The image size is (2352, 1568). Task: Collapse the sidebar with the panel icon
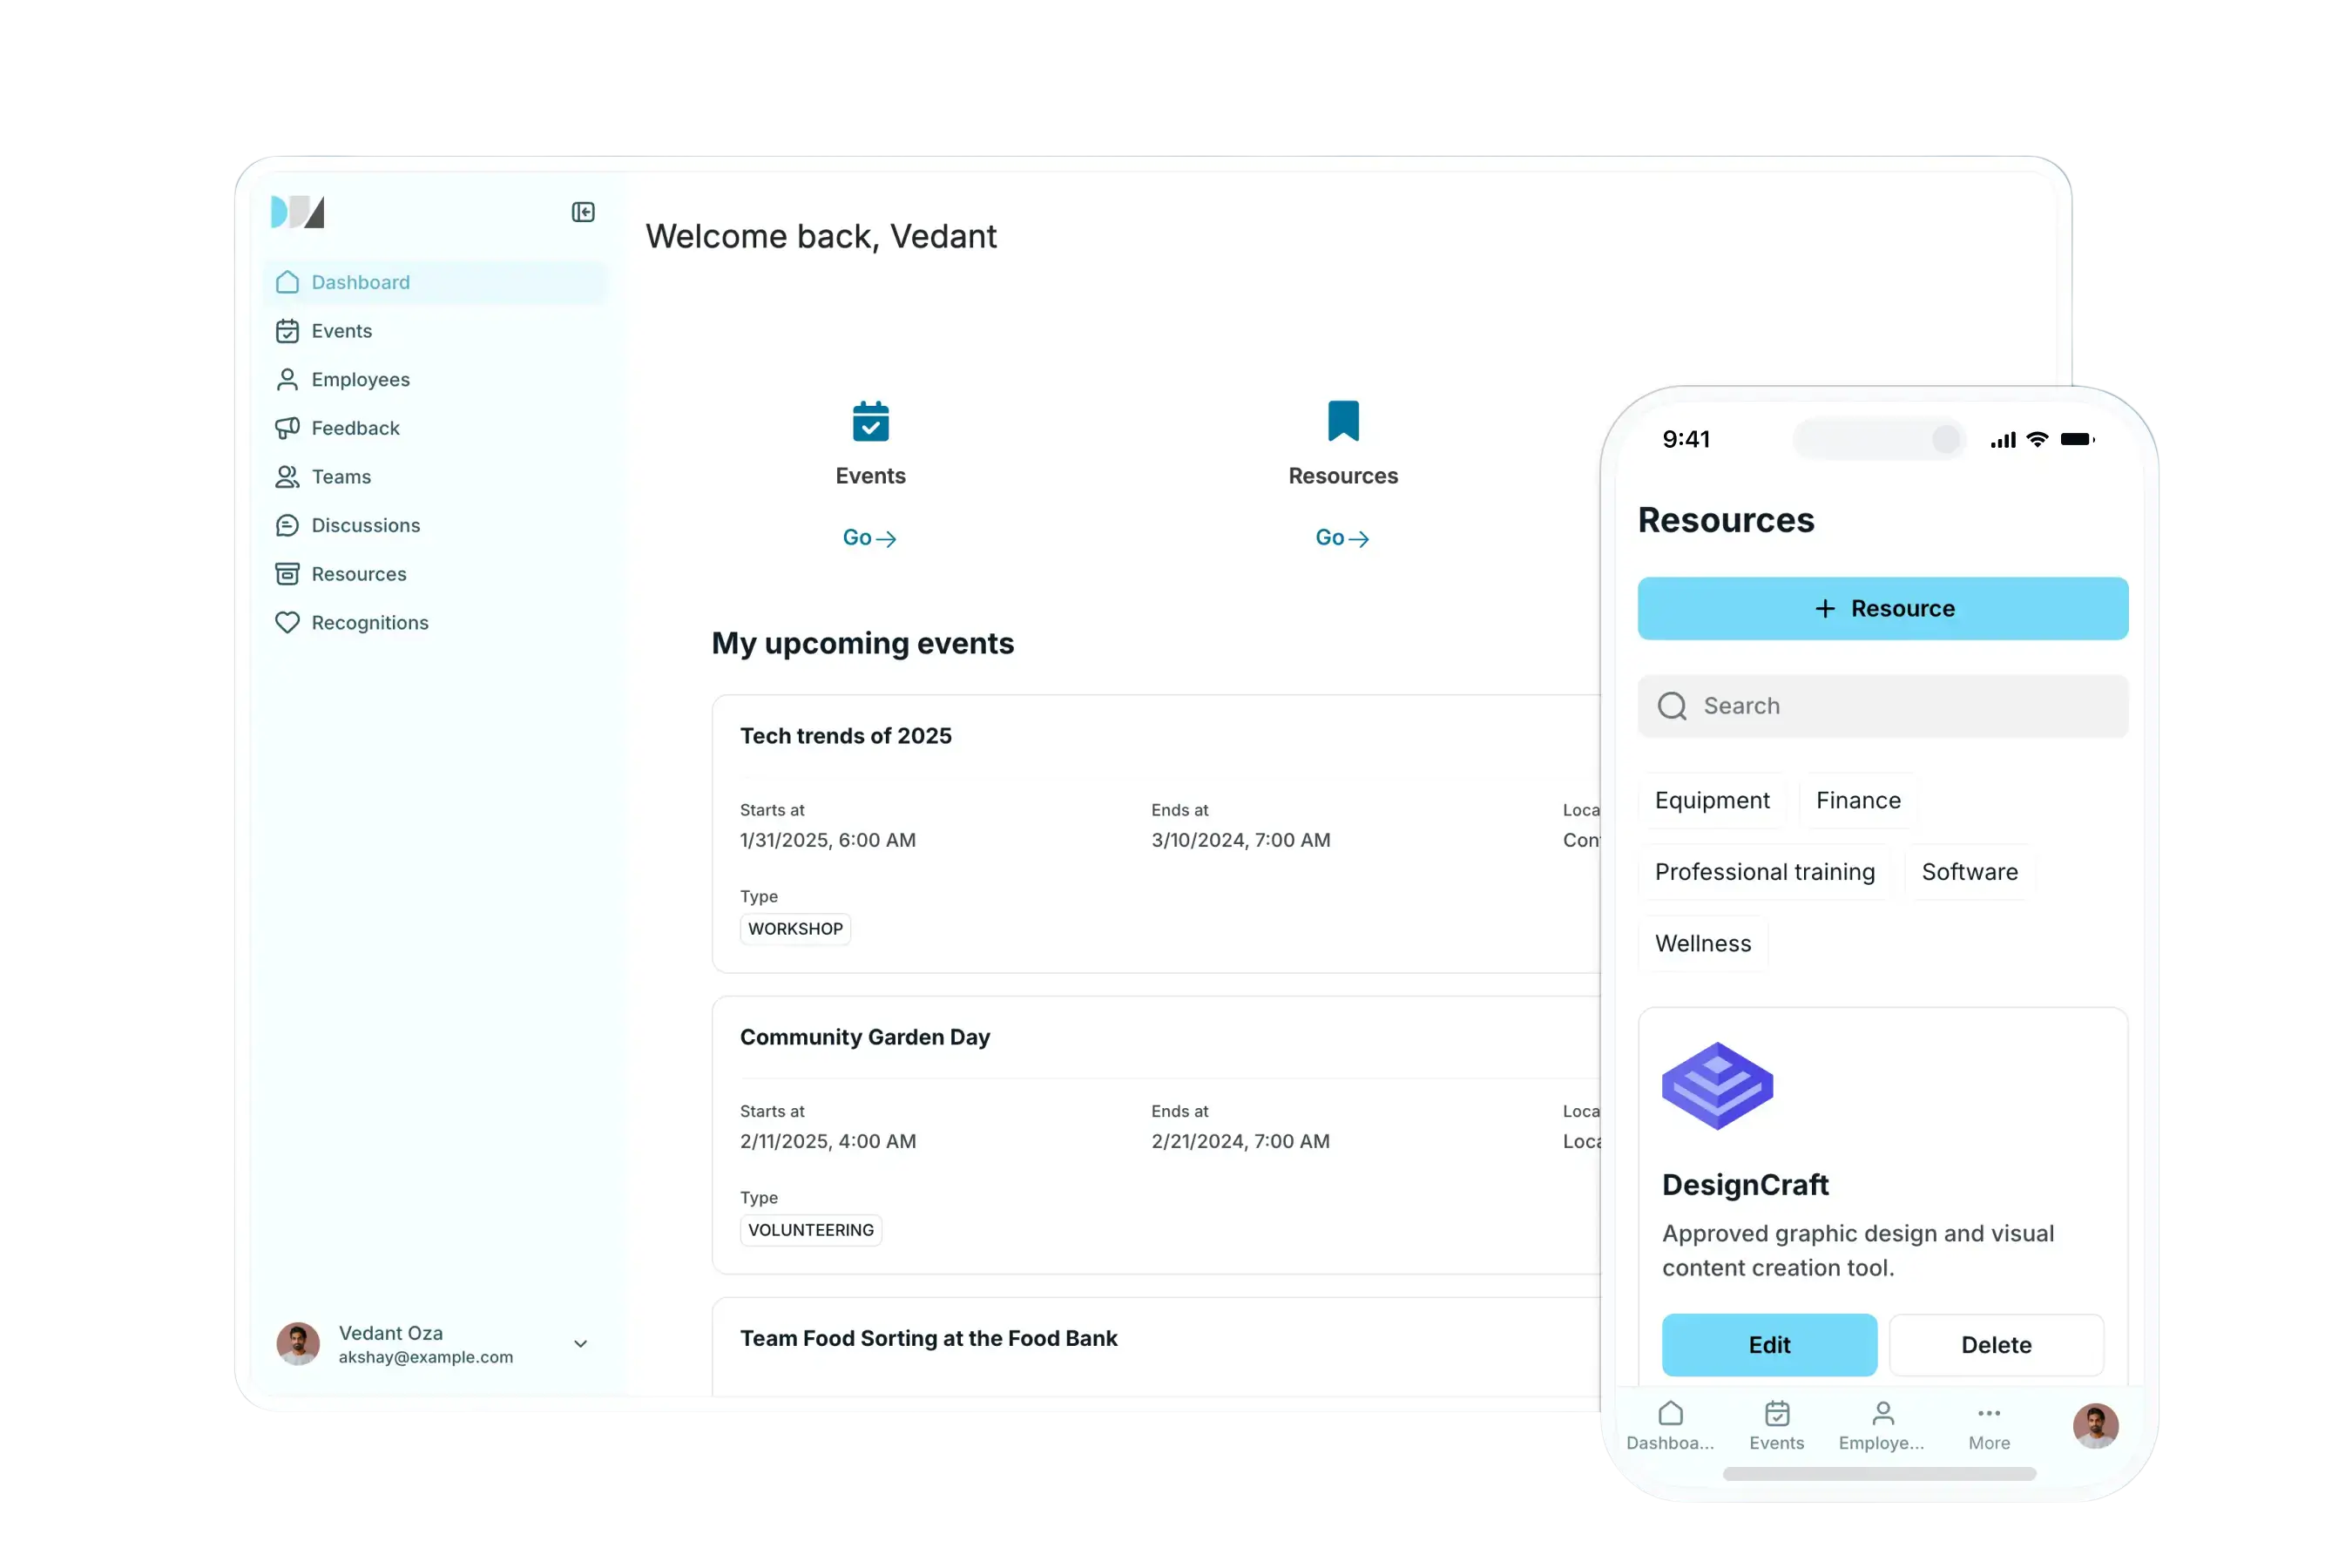click(583, 212)
